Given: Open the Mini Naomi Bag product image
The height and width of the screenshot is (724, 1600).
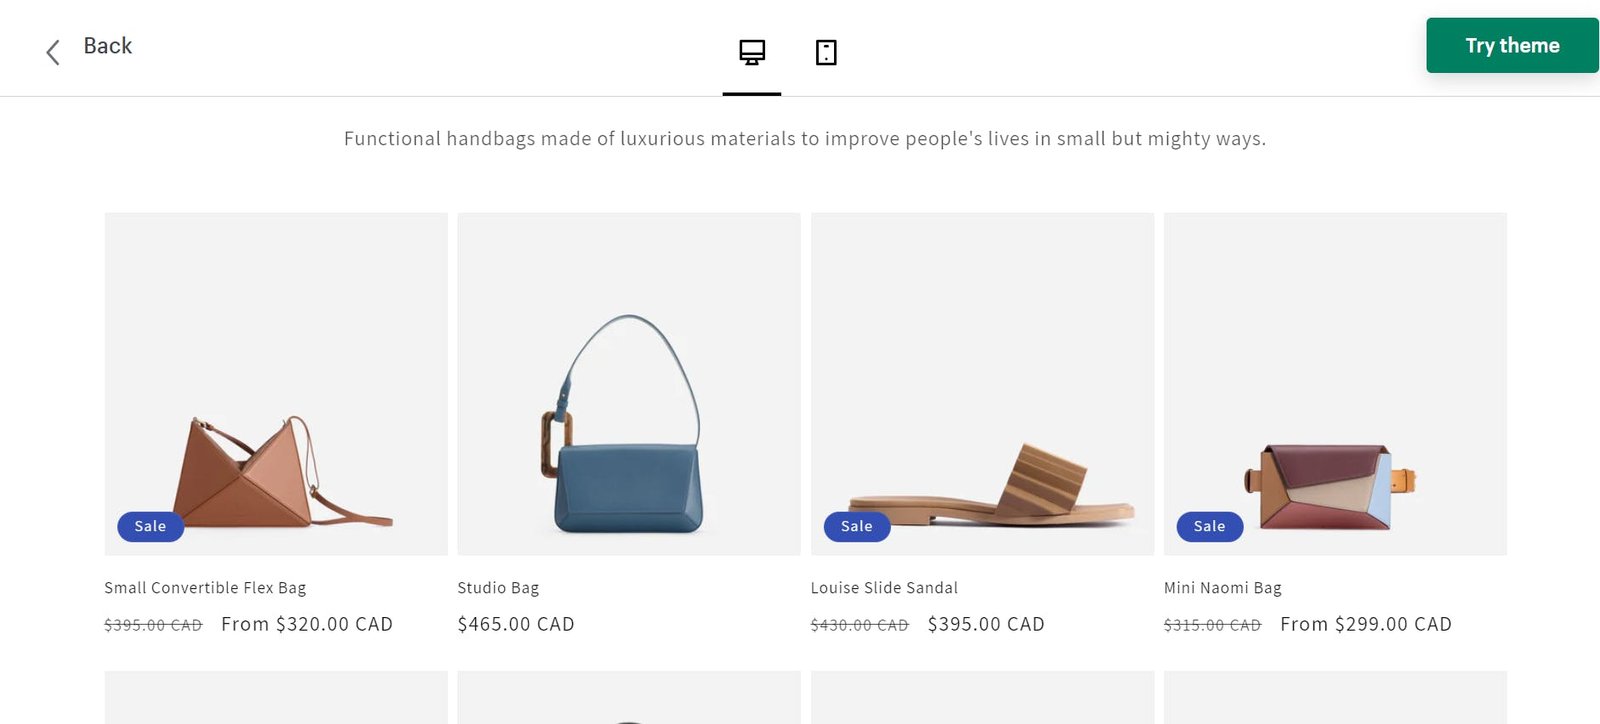Looking at the screenshot, I should (1335, 383).
